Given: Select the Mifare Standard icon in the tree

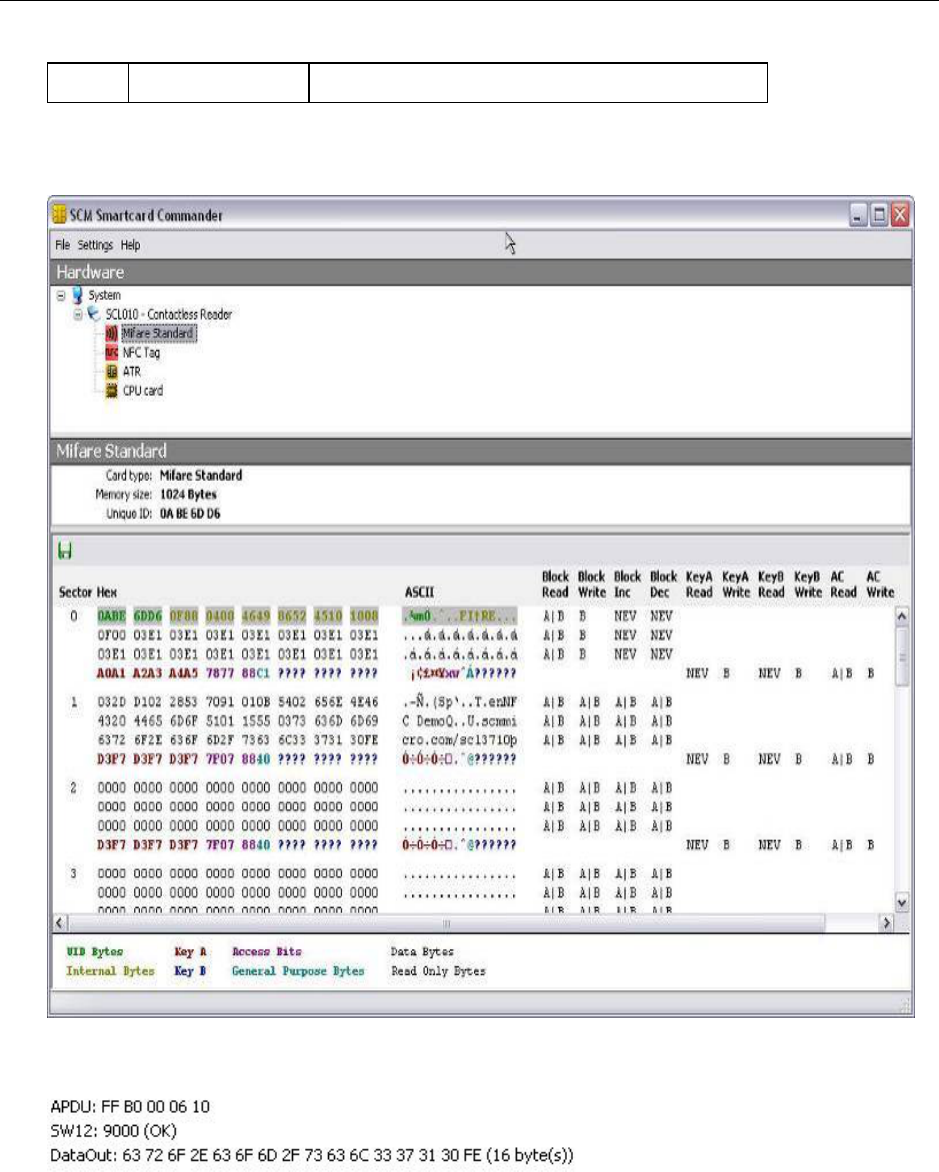Looking at the screenshot, I should click(x=111, y=333).
